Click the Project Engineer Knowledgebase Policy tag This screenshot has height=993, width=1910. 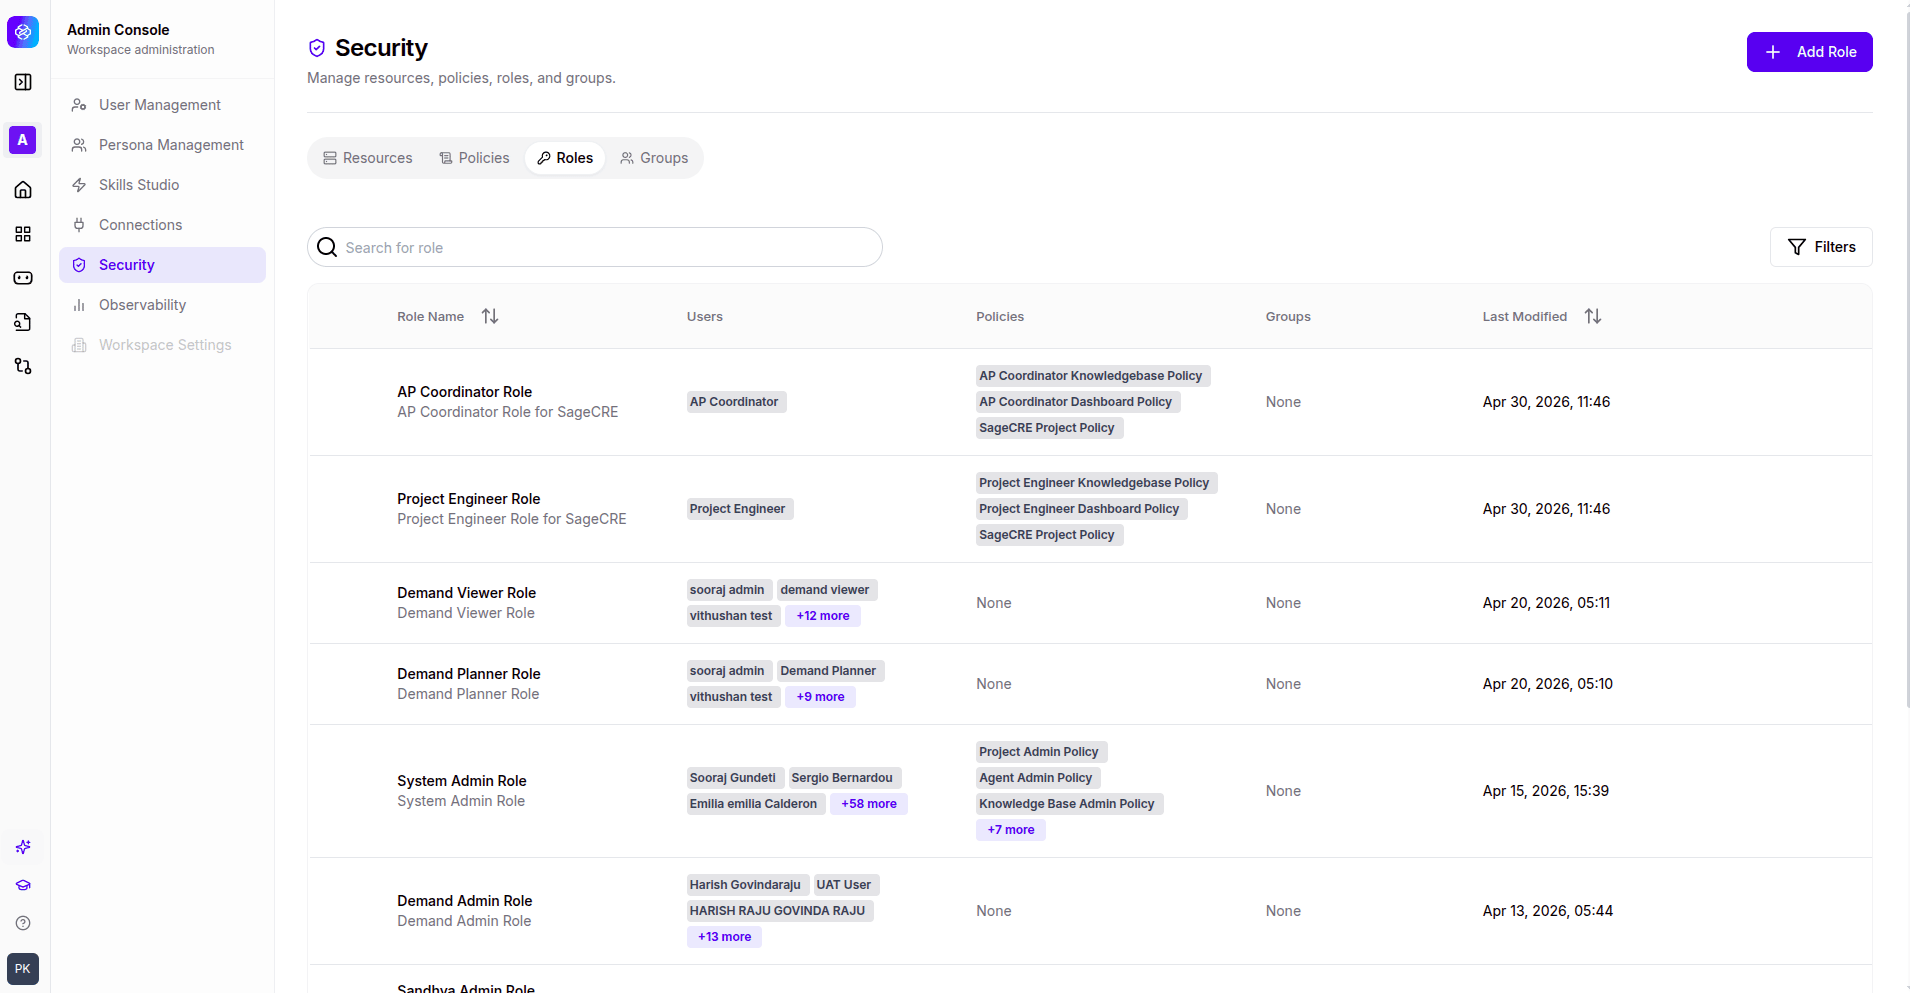(x=1097, y=483)
